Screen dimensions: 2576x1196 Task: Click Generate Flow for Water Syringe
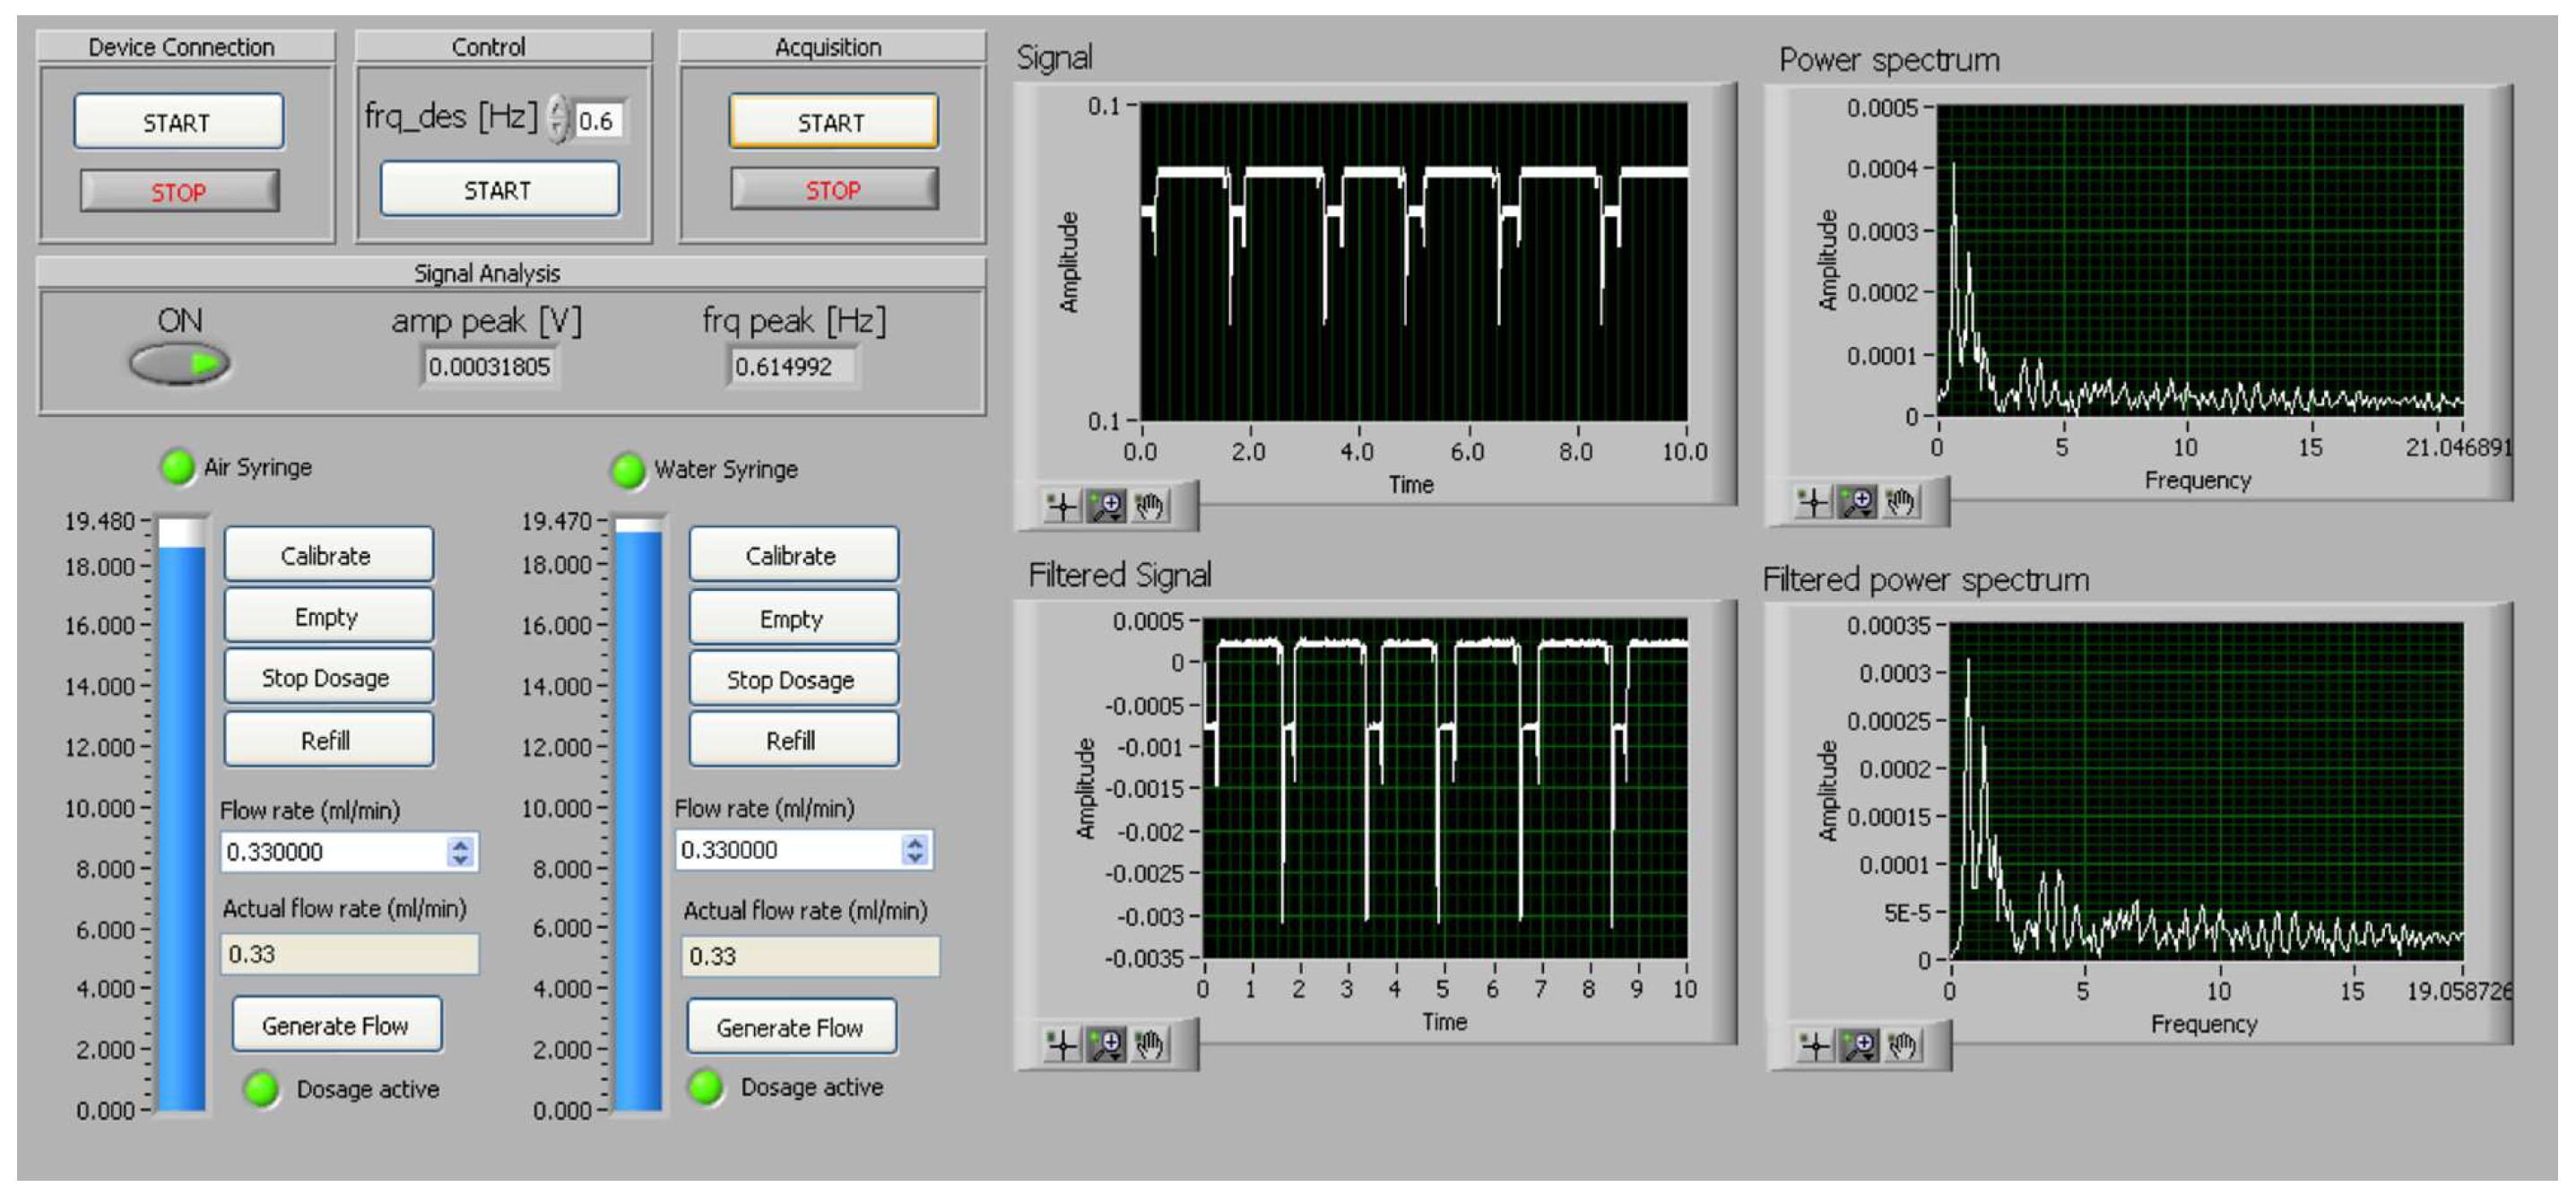790,1027
